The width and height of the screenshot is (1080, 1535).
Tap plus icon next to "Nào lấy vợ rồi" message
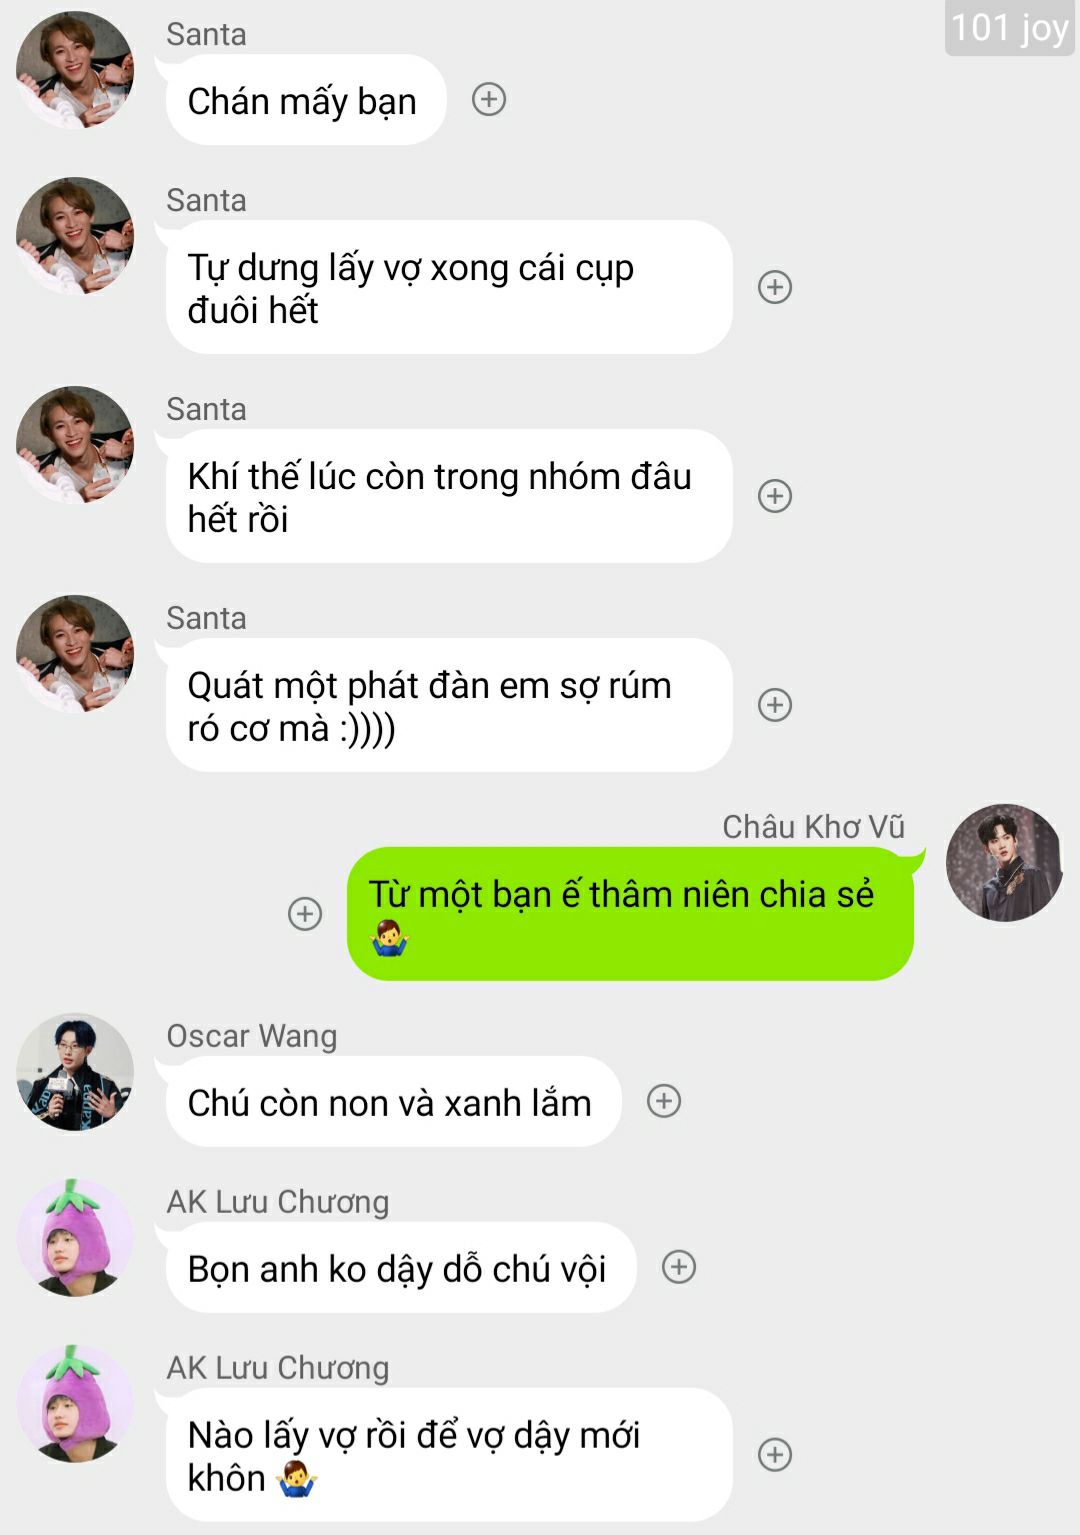click(x=775, y=1454)
